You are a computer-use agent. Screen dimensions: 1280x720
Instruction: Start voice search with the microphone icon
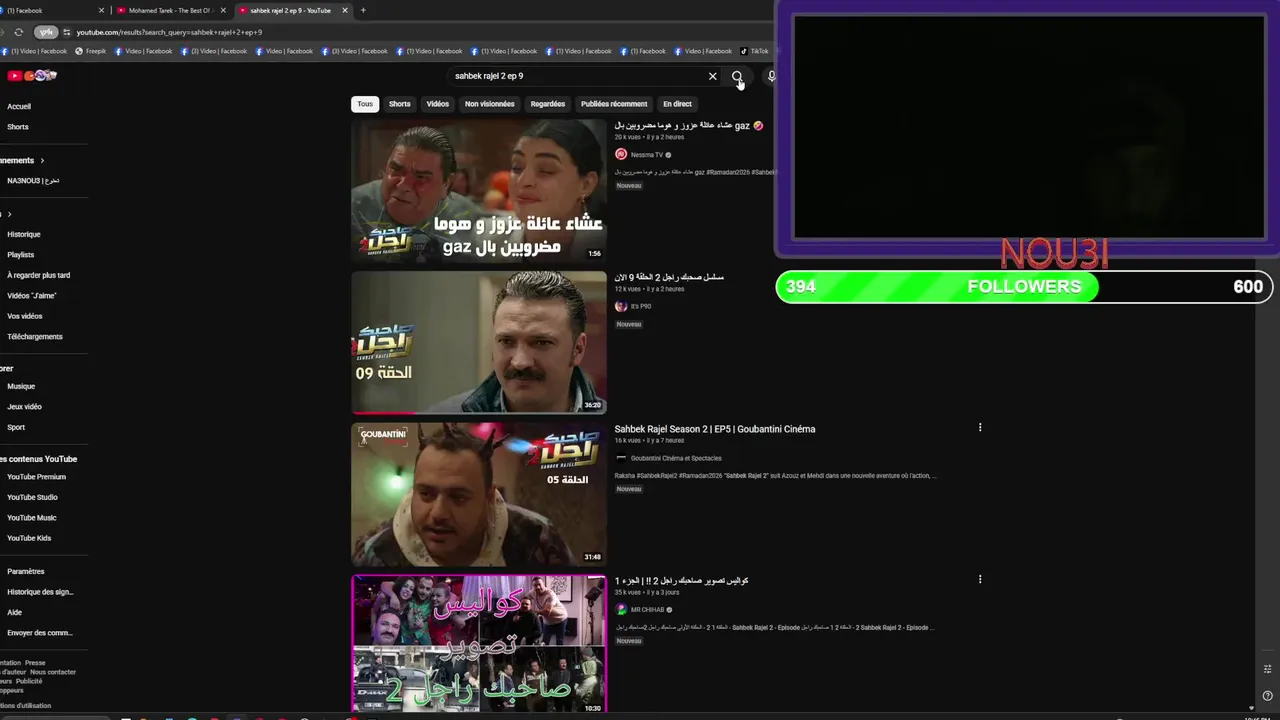tap(771, 76)
